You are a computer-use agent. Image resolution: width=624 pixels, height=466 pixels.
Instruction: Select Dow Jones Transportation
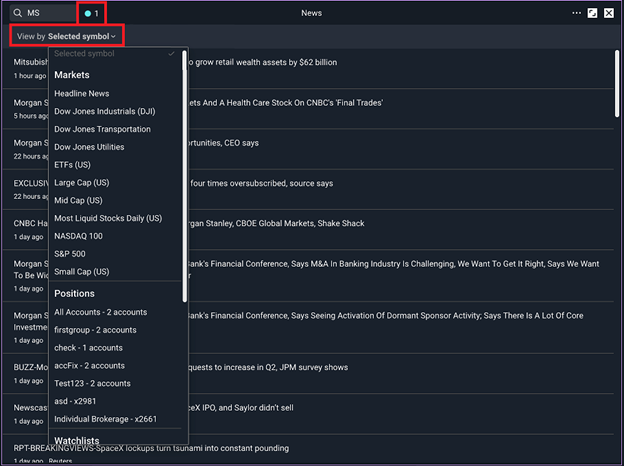tap(102, 129)
